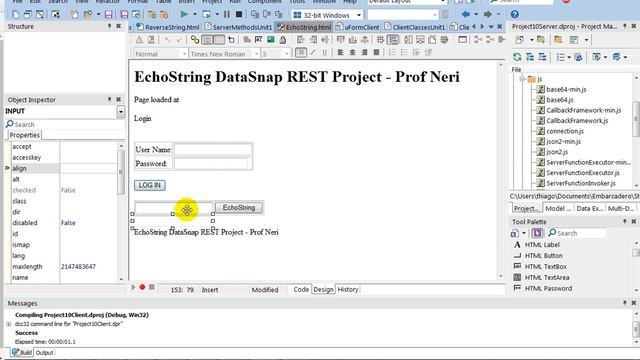This screenshot has height=360, width=640.
Task: Click the Project Manager file list scrollbar
Action: pyautogui.click(x=636, y=118)
